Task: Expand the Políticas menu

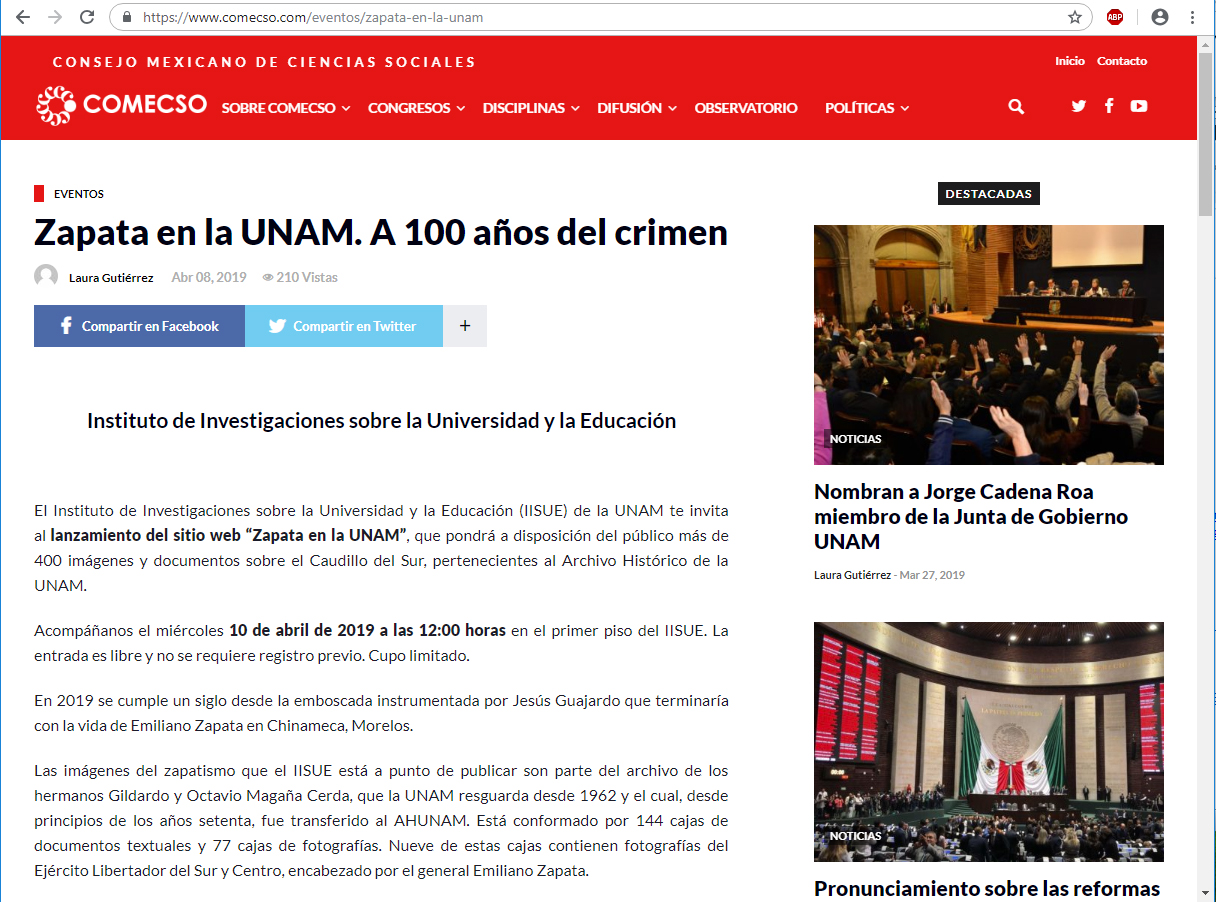Action: coord(867,108)
